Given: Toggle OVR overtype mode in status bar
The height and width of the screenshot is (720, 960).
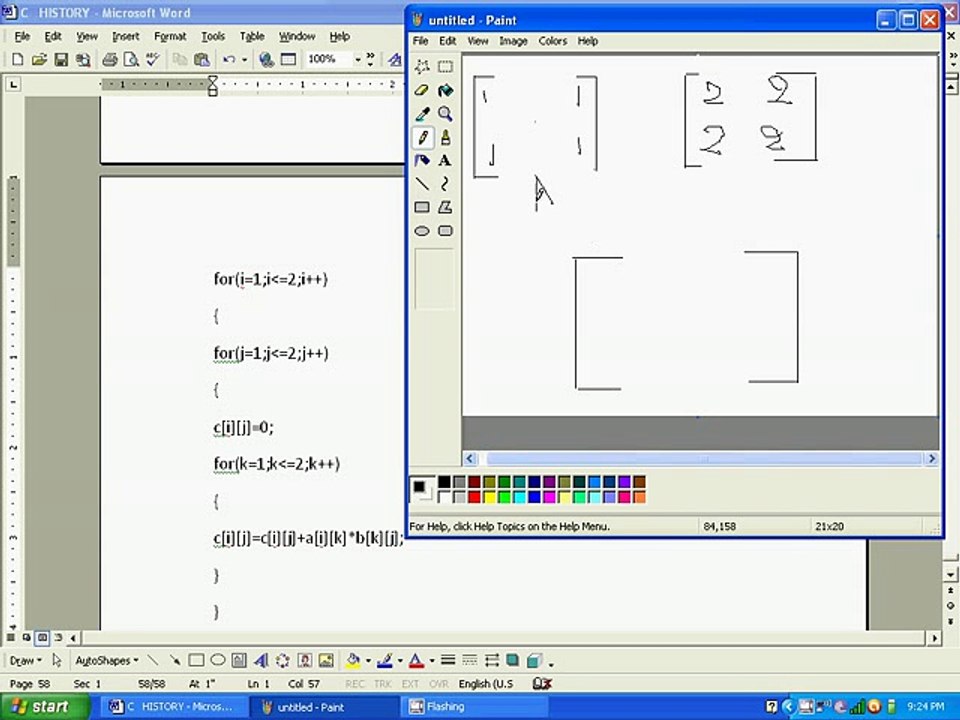Looking at the screenshot, I should coord(438,684).
